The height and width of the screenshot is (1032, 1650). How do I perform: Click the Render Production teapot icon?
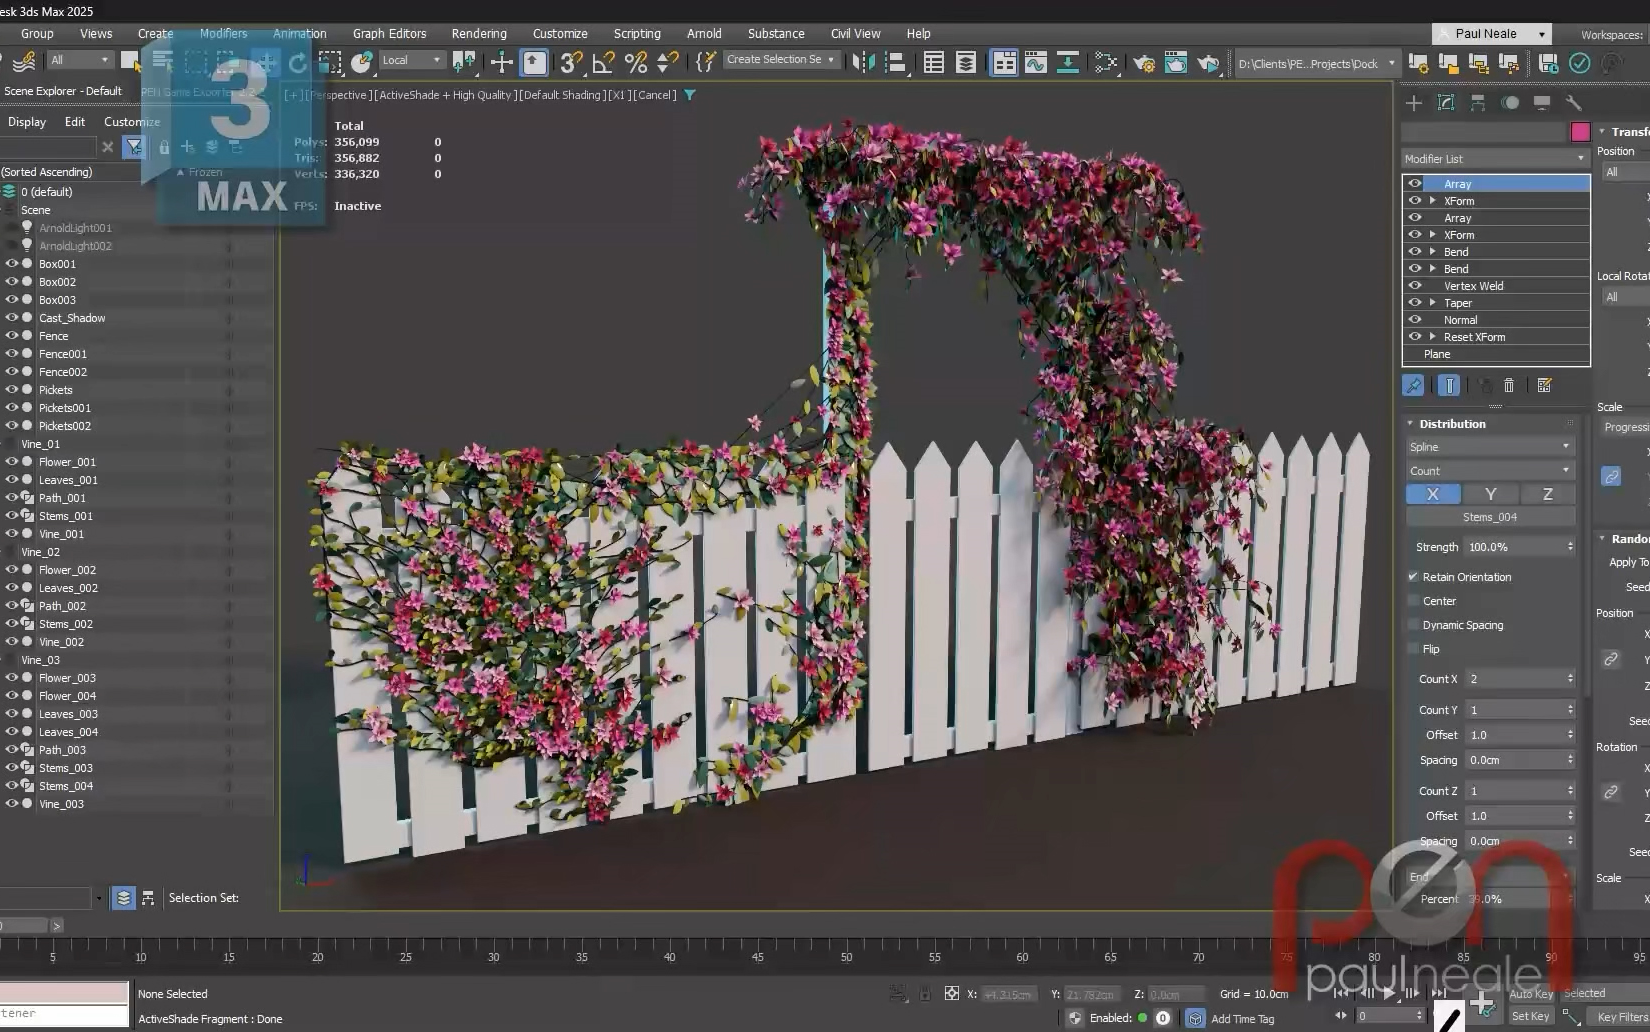1208,63
